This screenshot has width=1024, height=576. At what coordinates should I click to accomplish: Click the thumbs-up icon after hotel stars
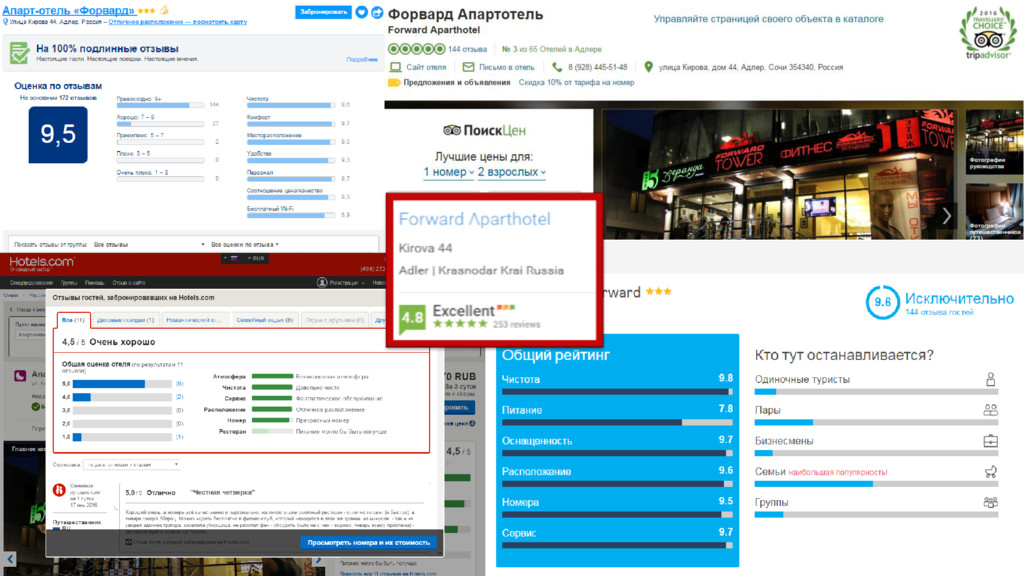164,10
